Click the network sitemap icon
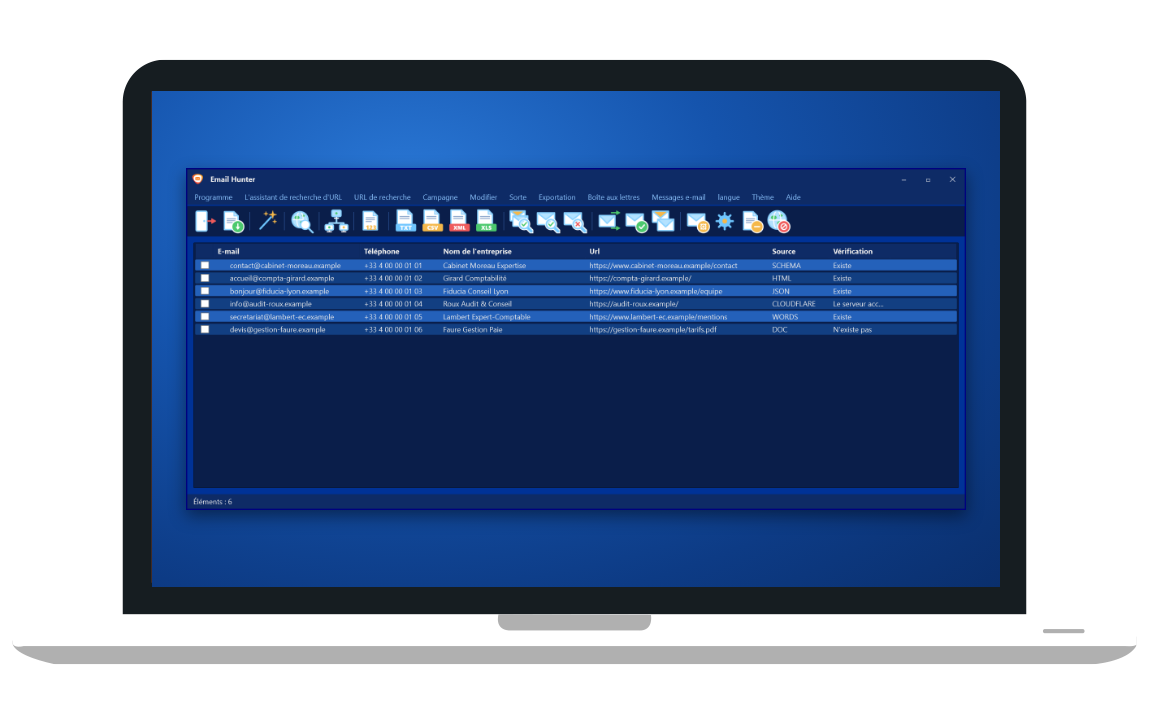The width and height of the screenshot is (1149, 724). pyautogui.click(x=336, y=221)
